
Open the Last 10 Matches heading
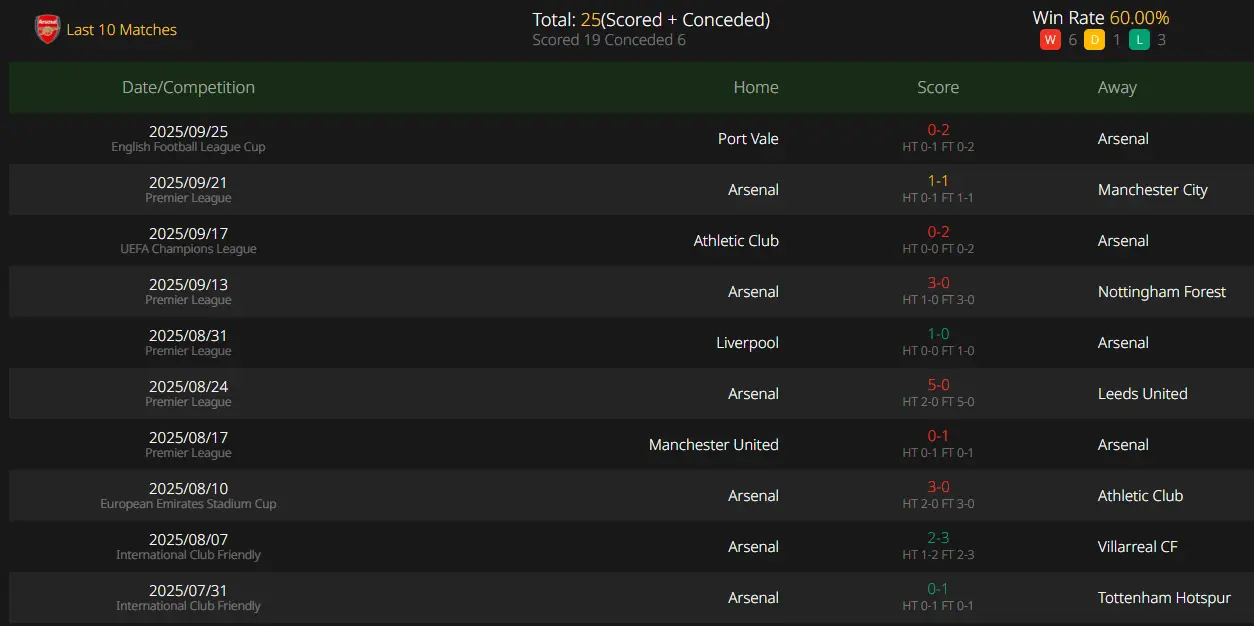pyautogui.click(x=122, y=30)
